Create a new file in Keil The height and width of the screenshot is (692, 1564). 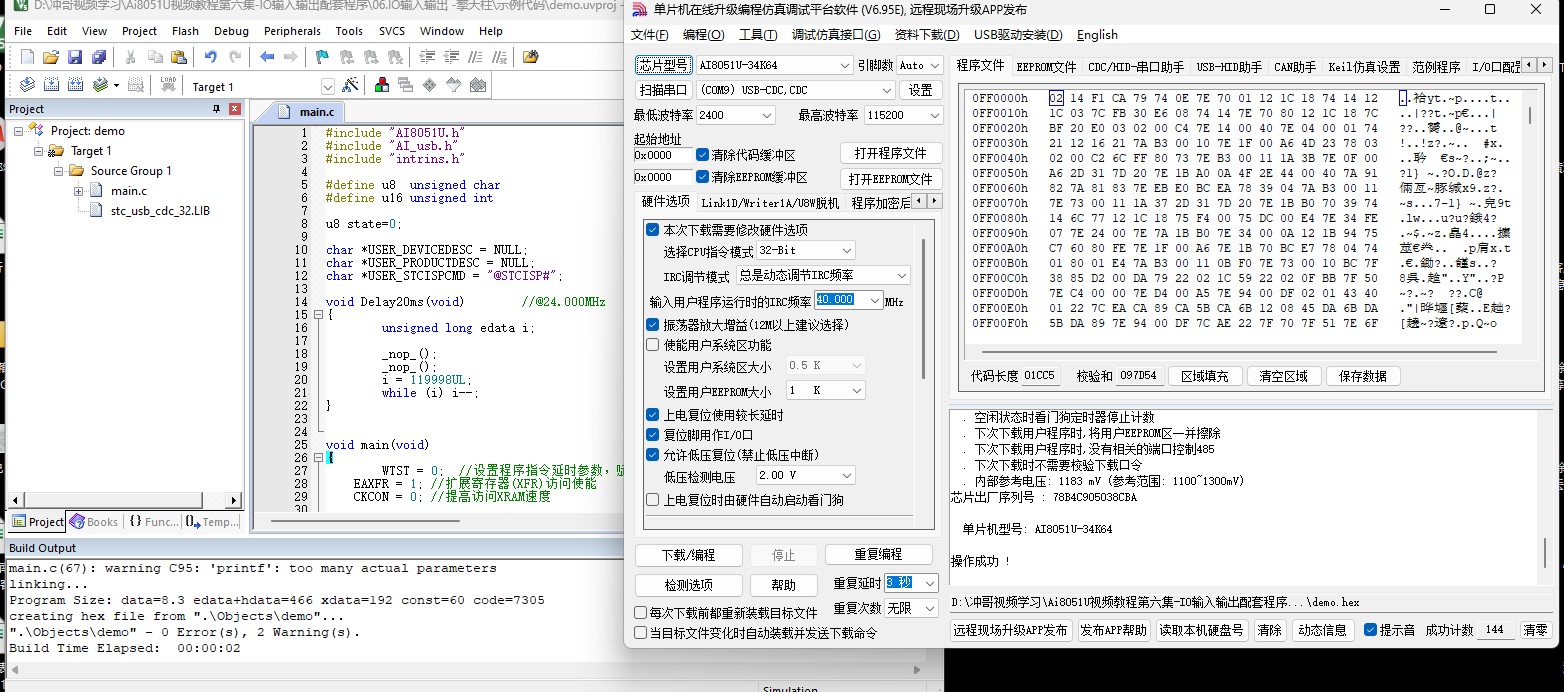point(27,57)
